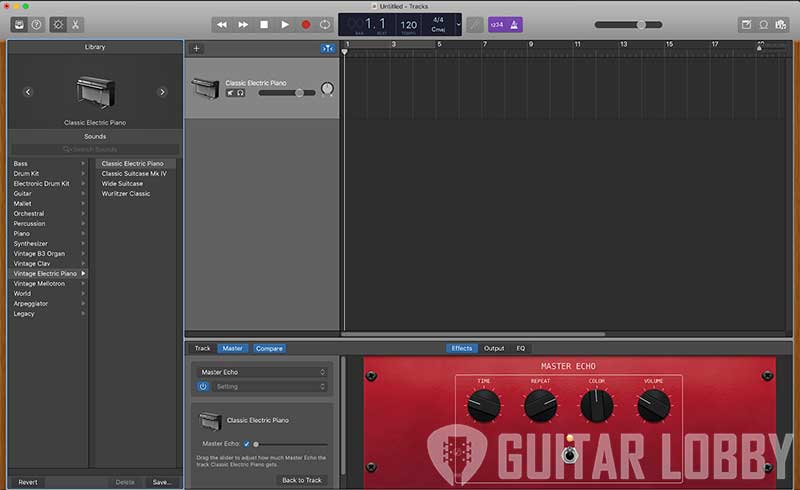
Task: Select Classic Suitcase Mk IV patch
Action: 136,174
